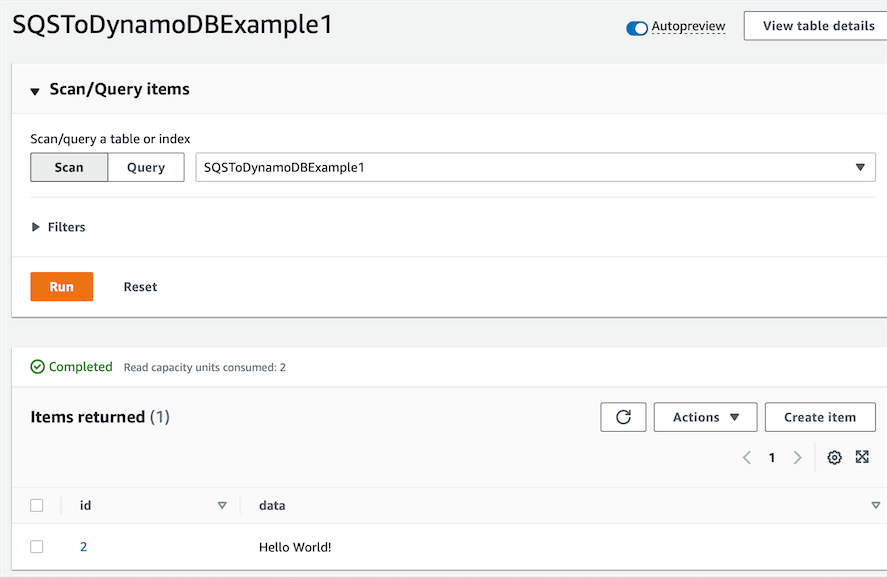Screen dimensions: 887x577
Task: Click the refresh items icon button
Action: (623, 417)
